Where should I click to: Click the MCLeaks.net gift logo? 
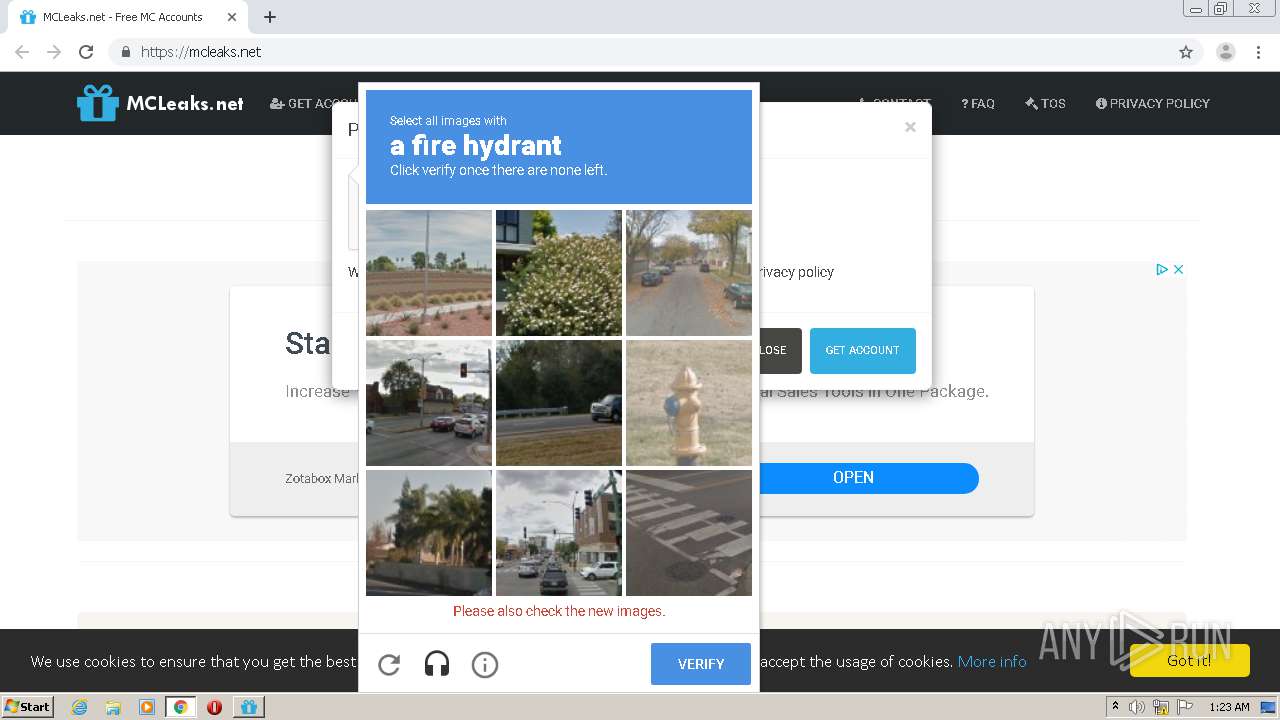click(x=160, y=103)
